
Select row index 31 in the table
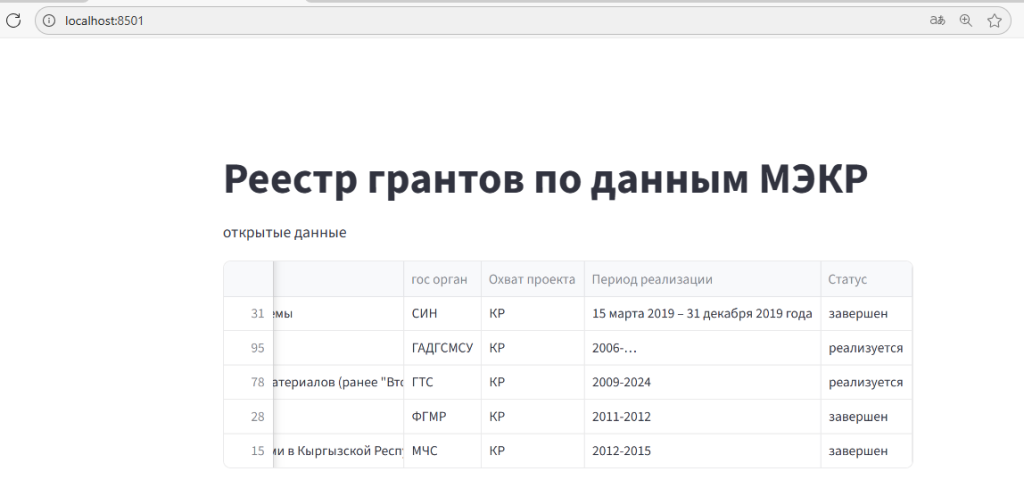tap(257, 314)
